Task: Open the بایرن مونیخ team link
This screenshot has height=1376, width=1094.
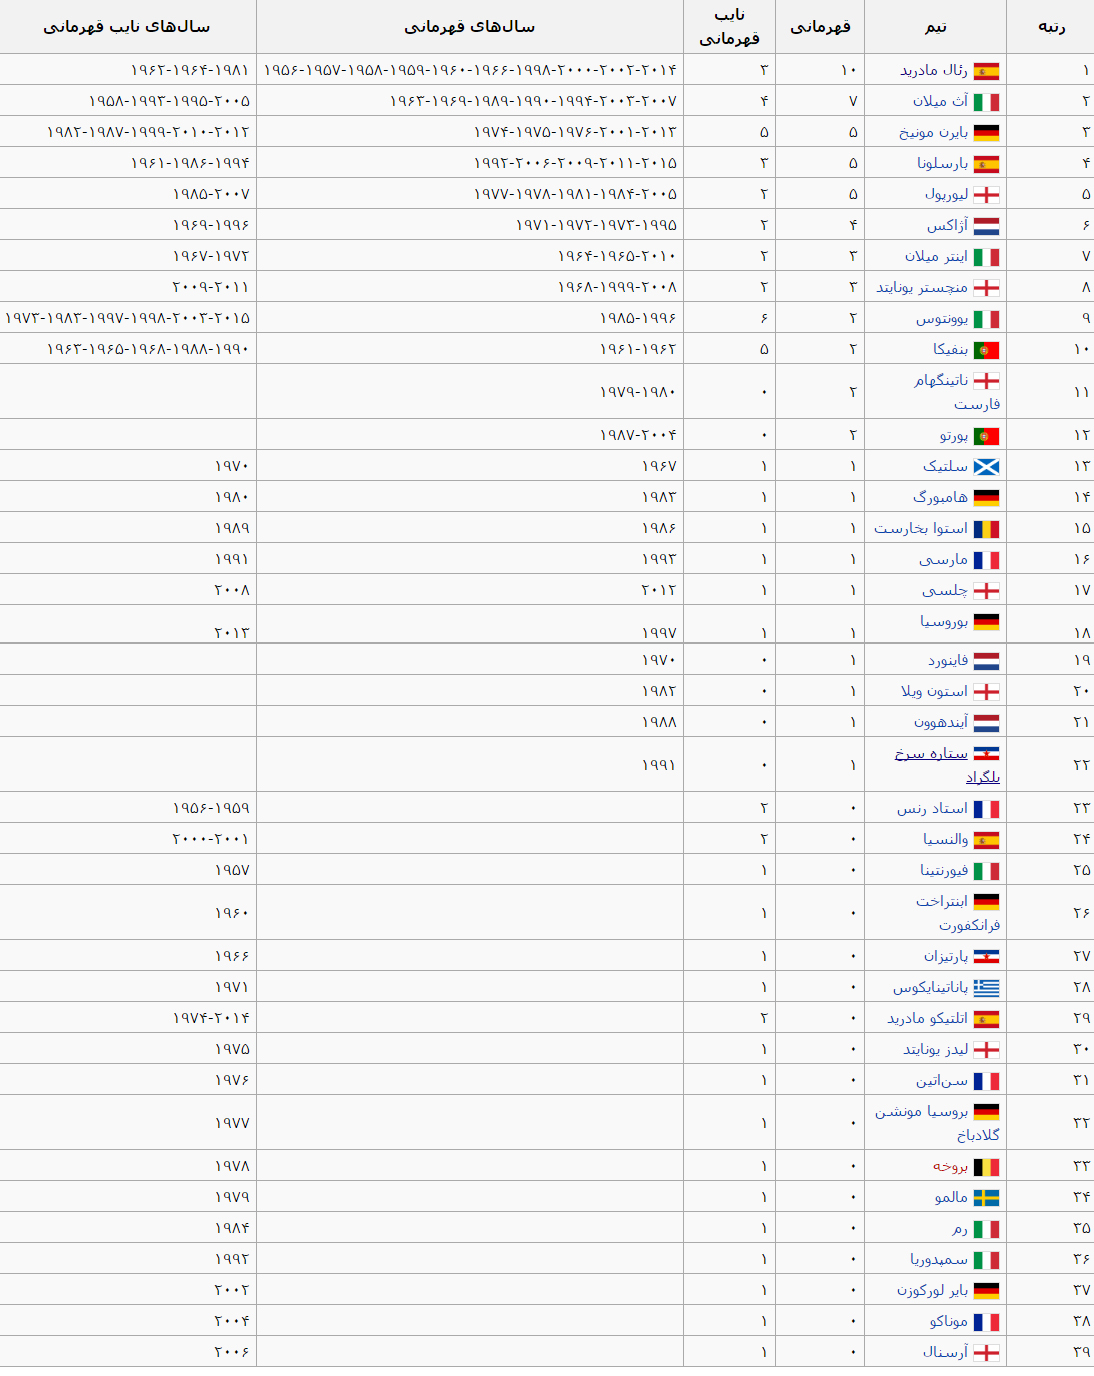Action: 934,132
